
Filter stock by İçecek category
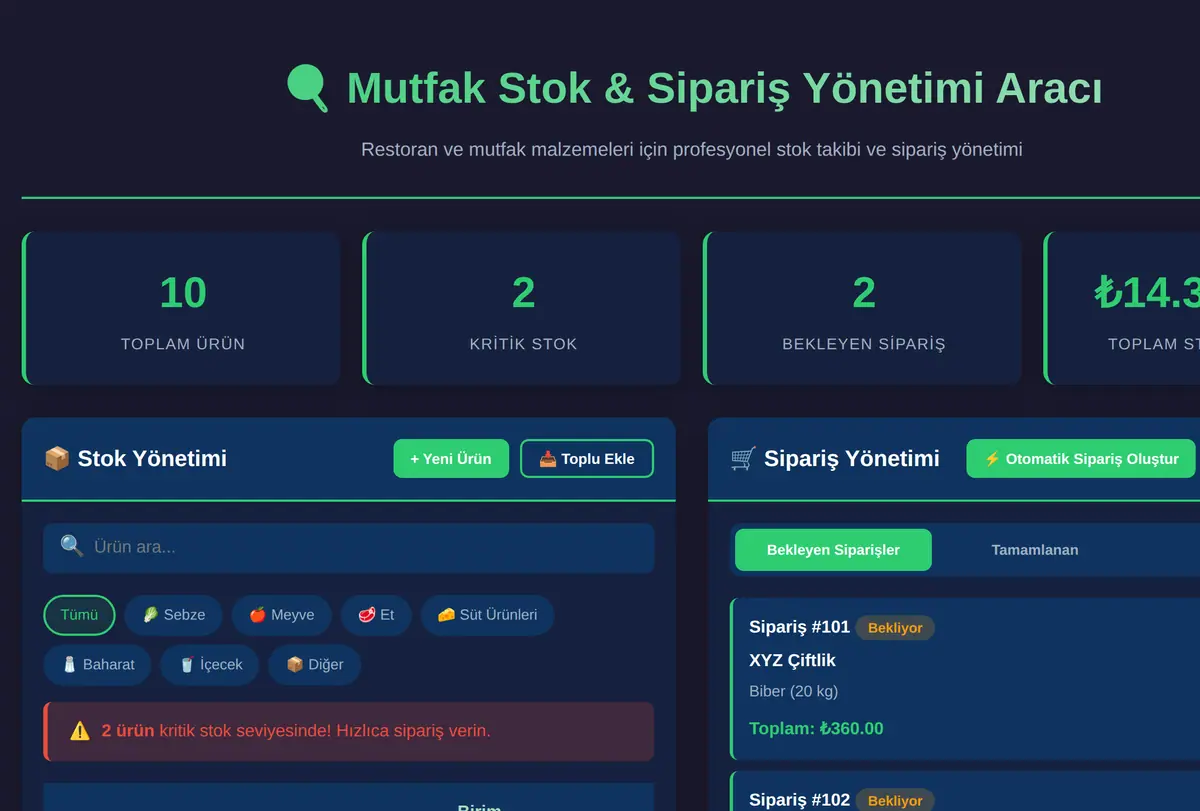[x=210, y=665]
